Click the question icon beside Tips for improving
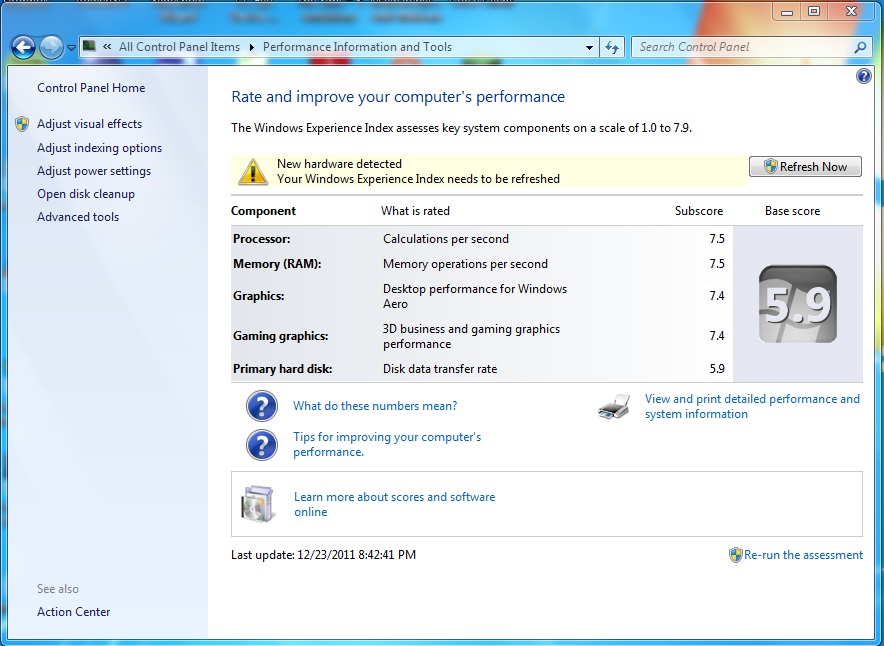 click(x=262, y=445)
